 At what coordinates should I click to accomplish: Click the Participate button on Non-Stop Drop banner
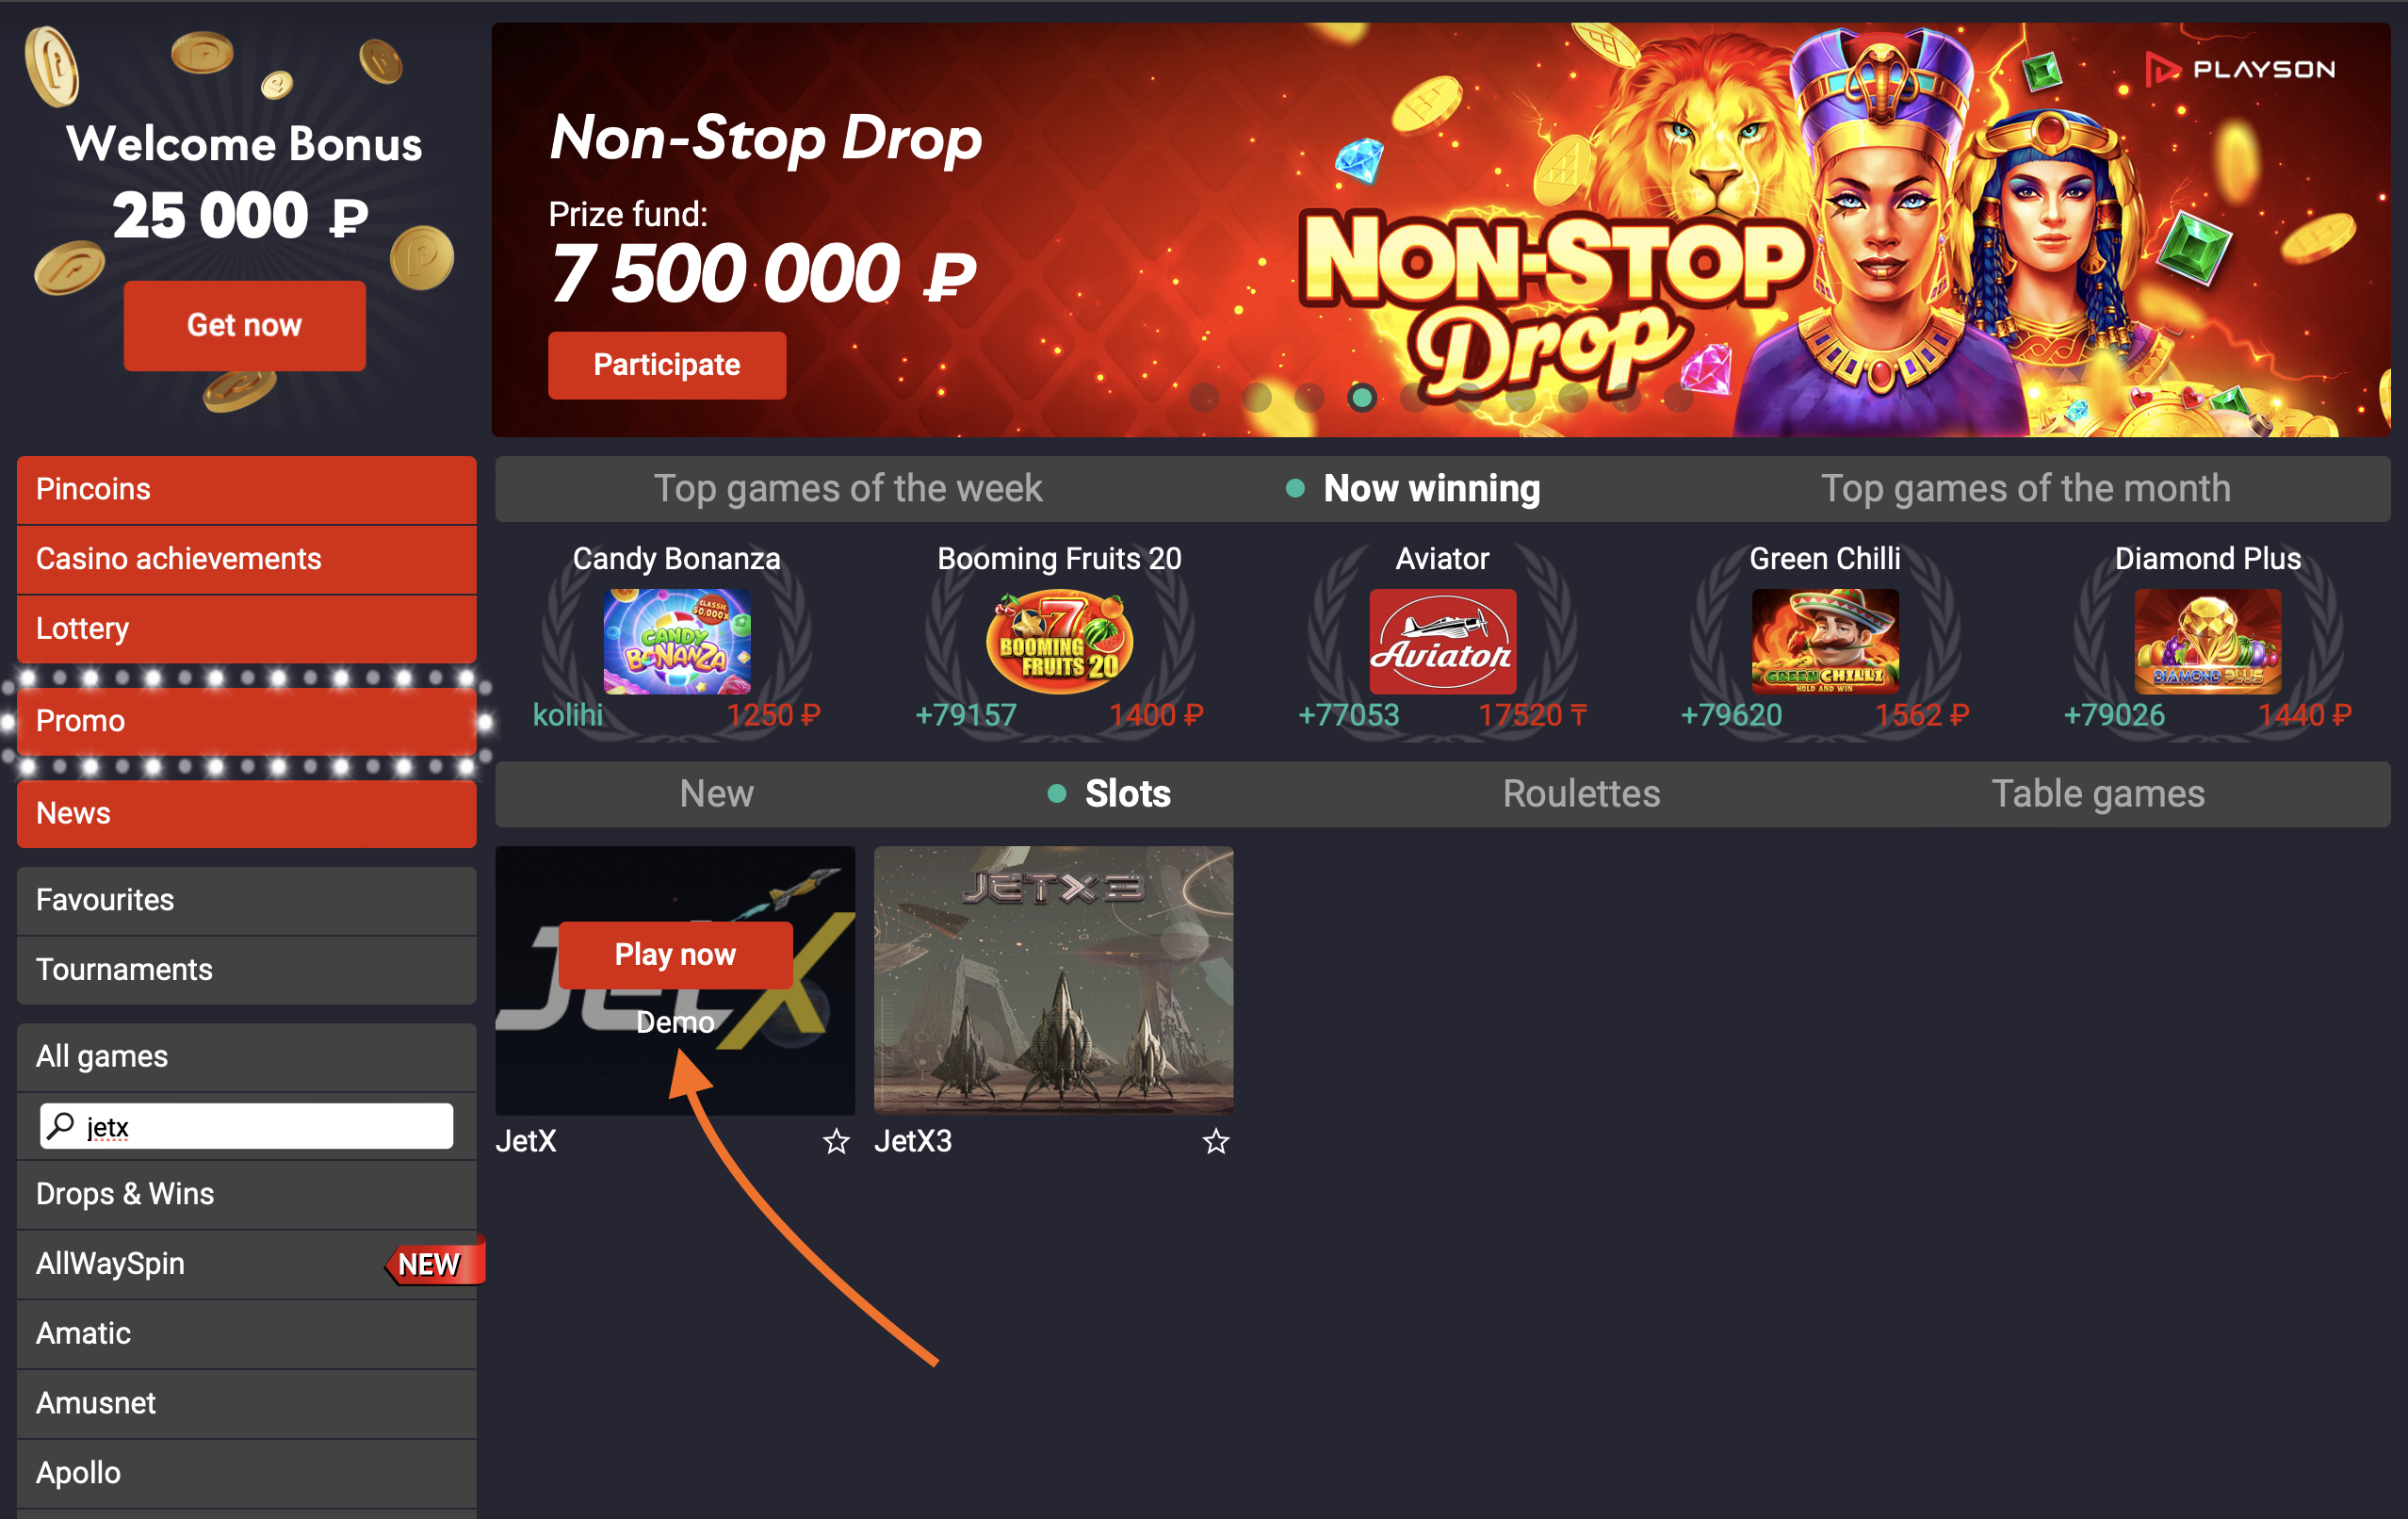point(667,365)
